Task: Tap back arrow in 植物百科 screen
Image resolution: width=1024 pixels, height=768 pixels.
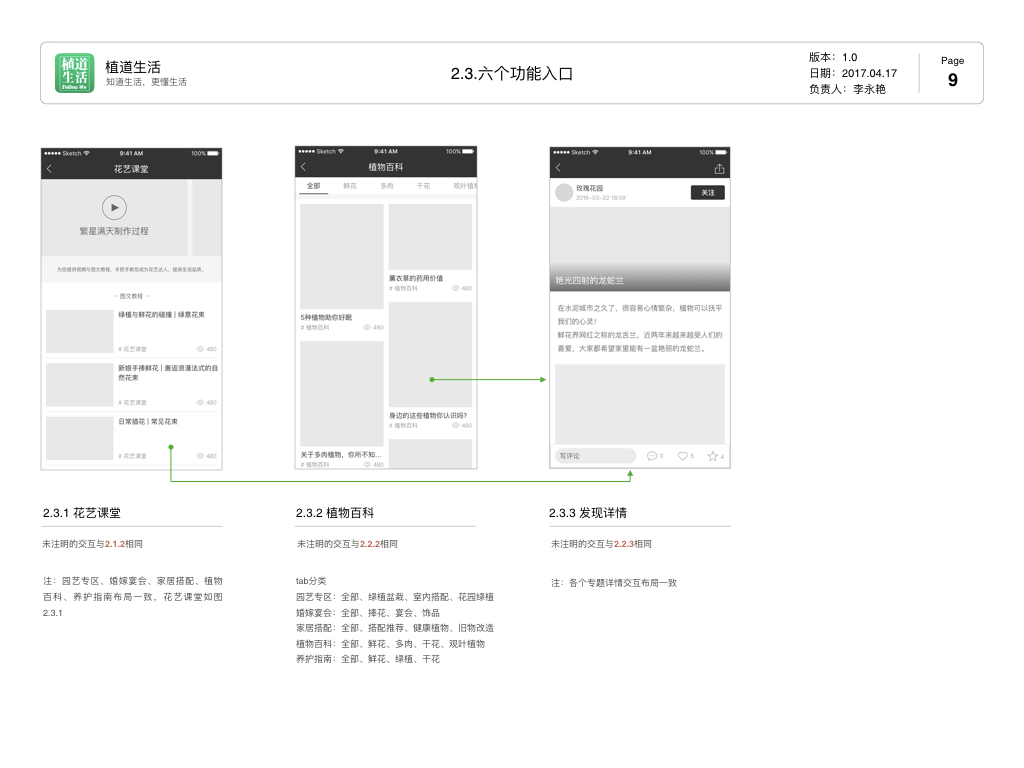Action: [x=304, y=167]
